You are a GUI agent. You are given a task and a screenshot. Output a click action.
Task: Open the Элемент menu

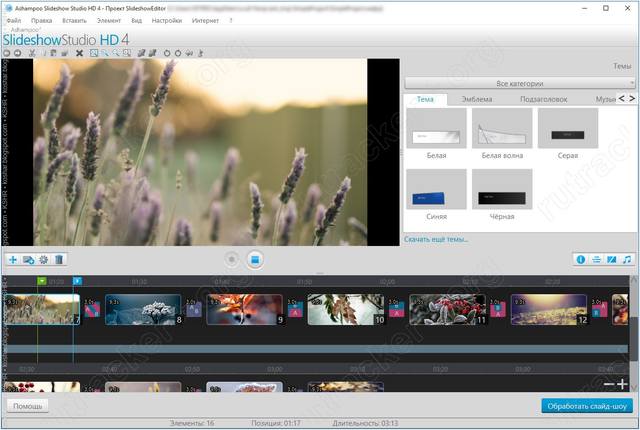pyautogui.click(x=109, y=20)
